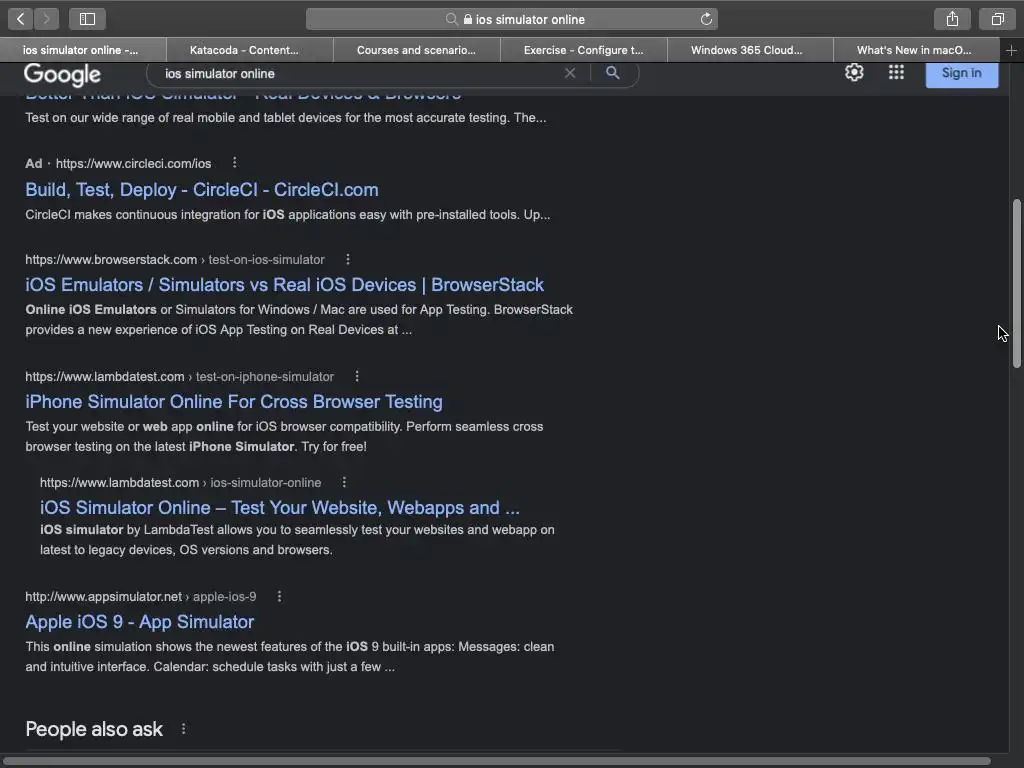1024x768 pixels.
Task: Open iOS Simulator Online – Test Your Website link
Action: point(280,507)
